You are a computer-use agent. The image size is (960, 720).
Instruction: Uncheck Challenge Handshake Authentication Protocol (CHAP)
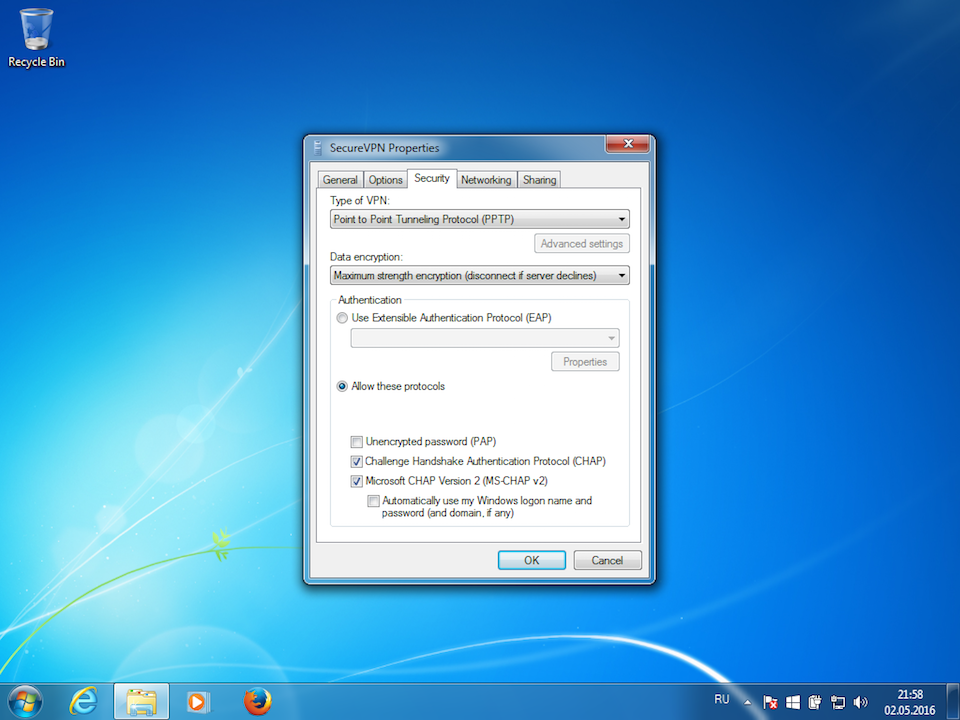tap(356, 461)
